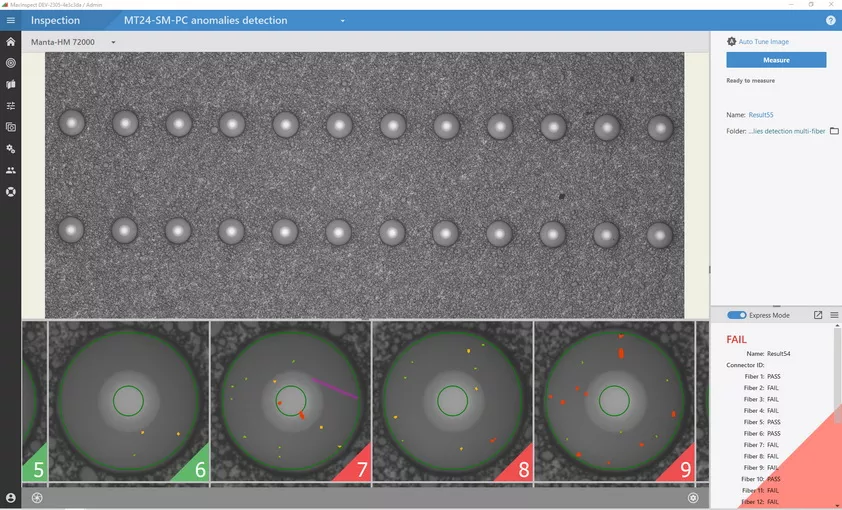Screen dimensions: 842x510
Task: Click the lifebuoy support sidebar icon
Action: [11, 191]
